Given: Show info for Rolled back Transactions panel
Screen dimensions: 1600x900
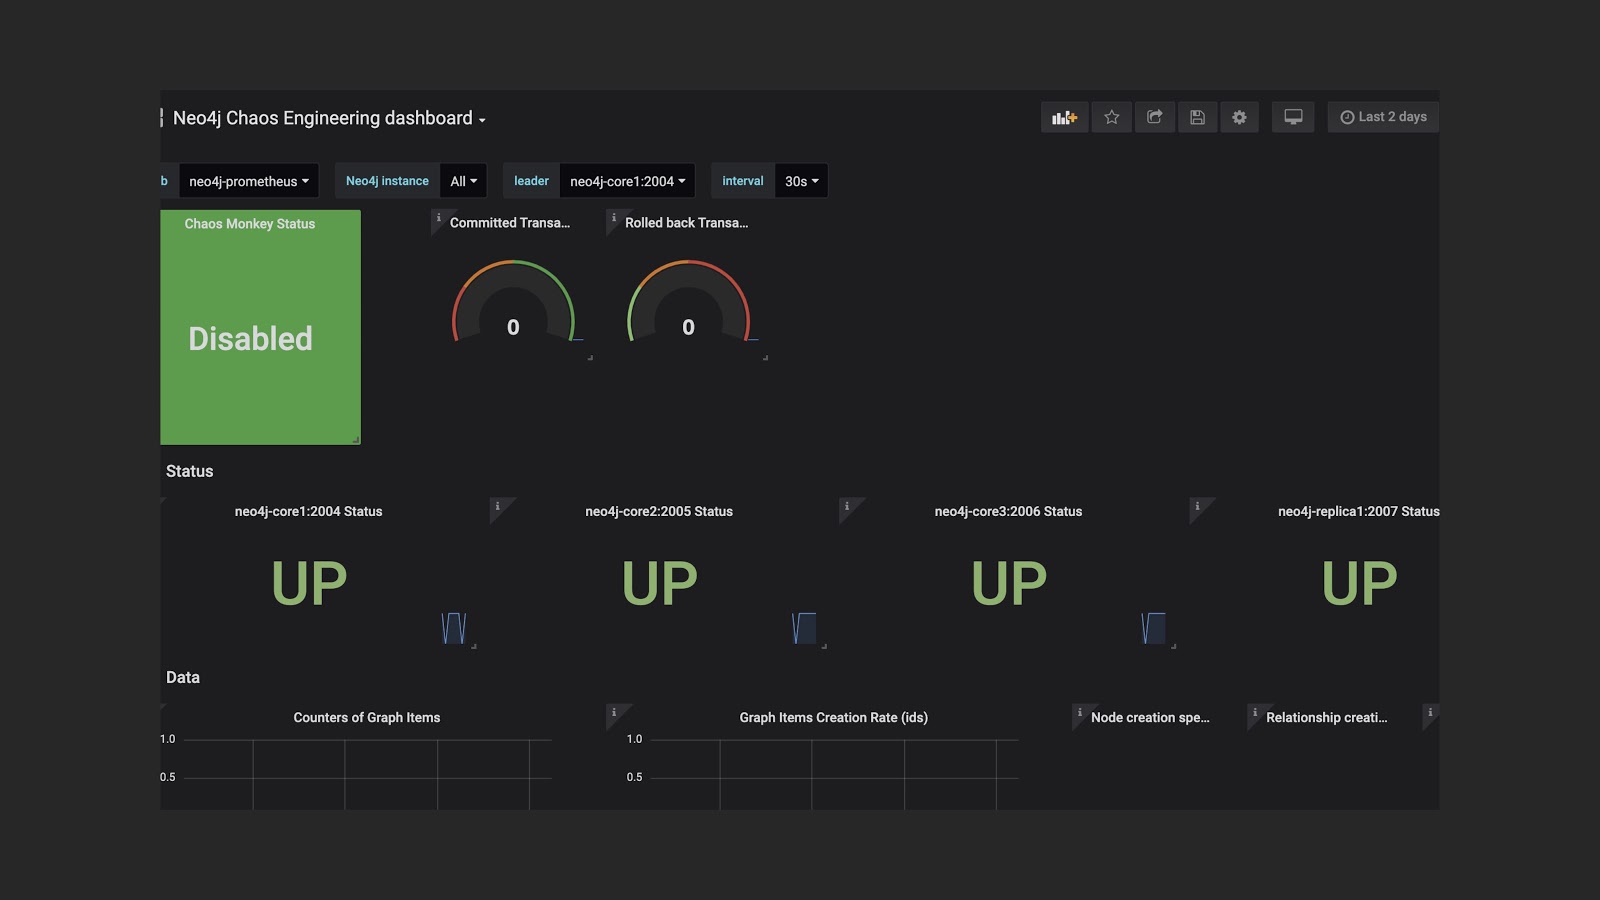Looking at the screenshot, I should 614,217.
